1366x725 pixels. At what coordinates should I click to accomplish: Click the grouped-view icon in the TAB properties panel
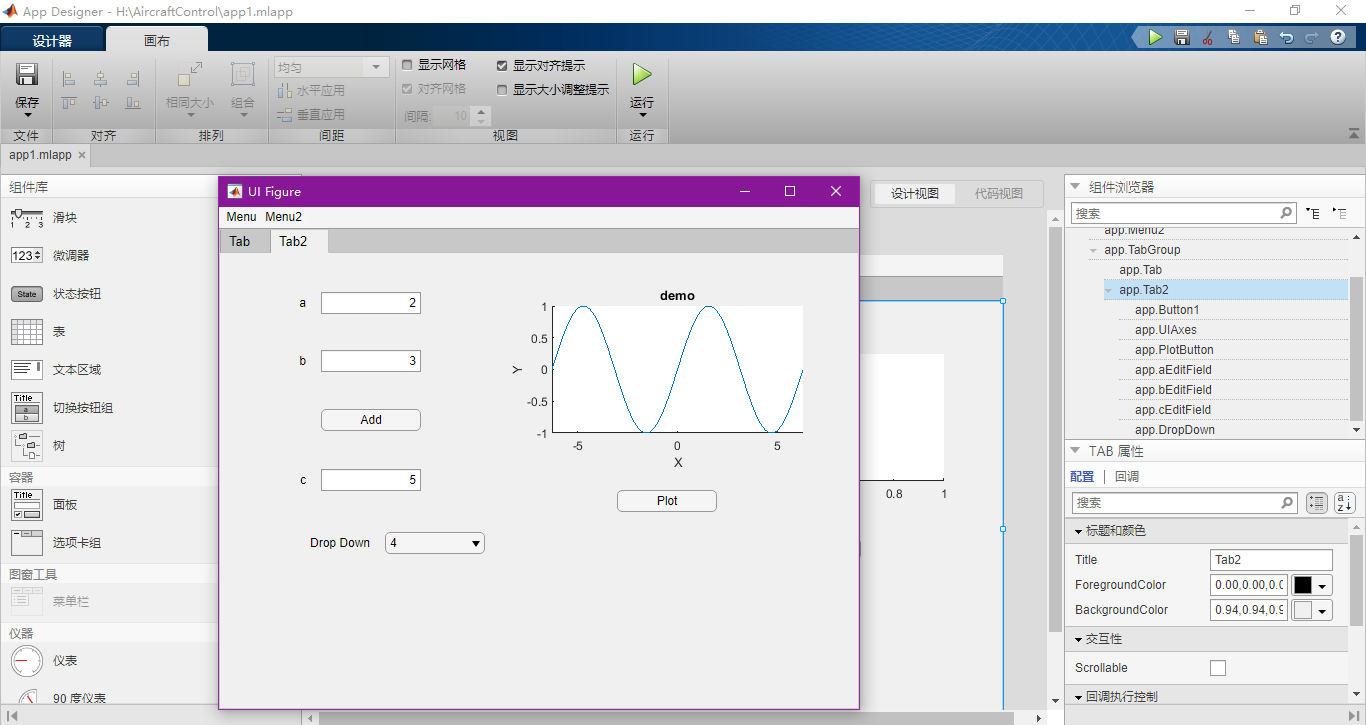point(1317,503)
